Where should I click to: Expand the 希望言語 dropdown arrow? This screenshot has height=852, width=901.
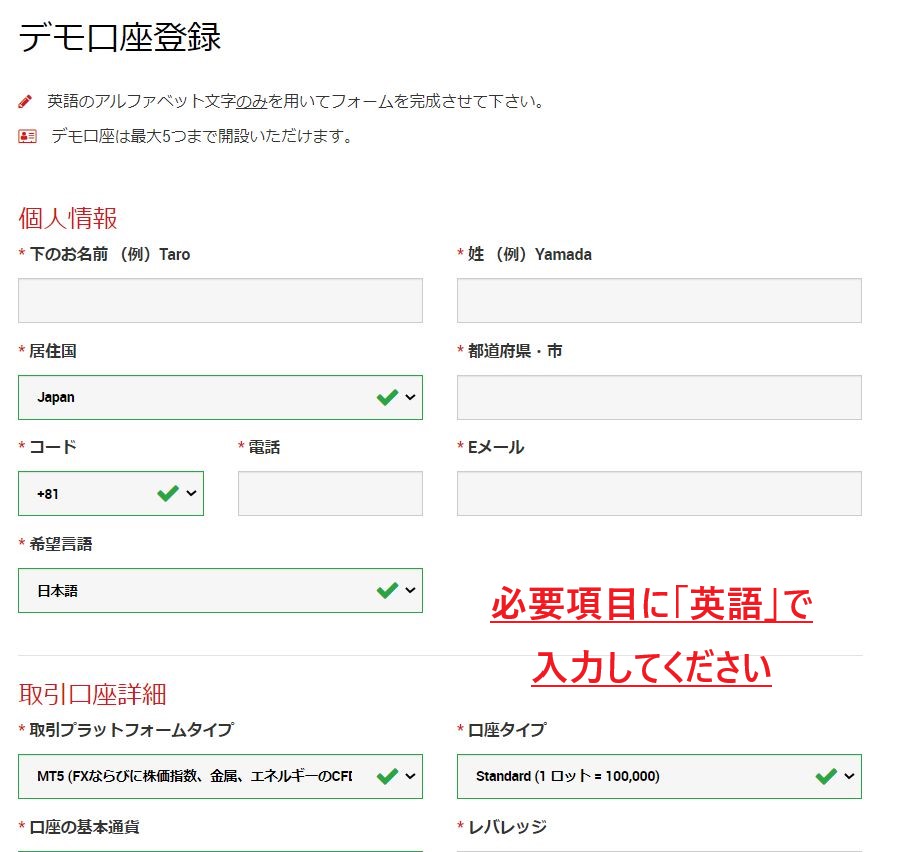tap(410, 590)
